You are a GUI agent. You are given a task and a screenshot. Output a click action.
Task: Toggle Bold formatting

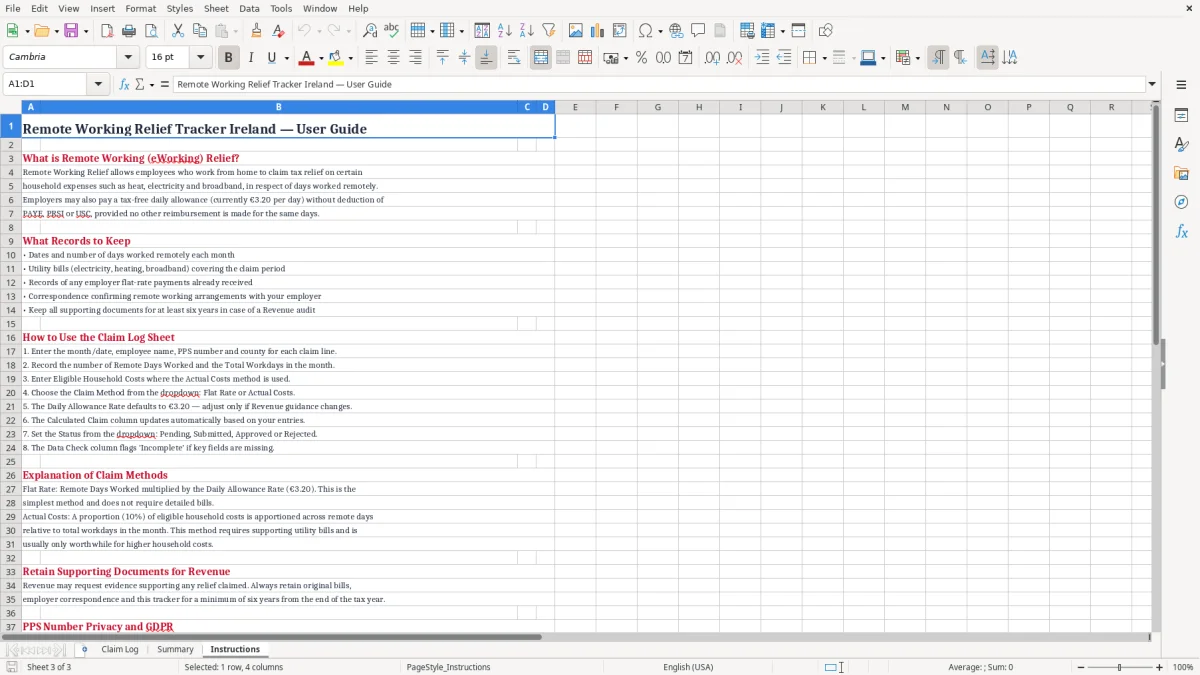coord(228,58)
